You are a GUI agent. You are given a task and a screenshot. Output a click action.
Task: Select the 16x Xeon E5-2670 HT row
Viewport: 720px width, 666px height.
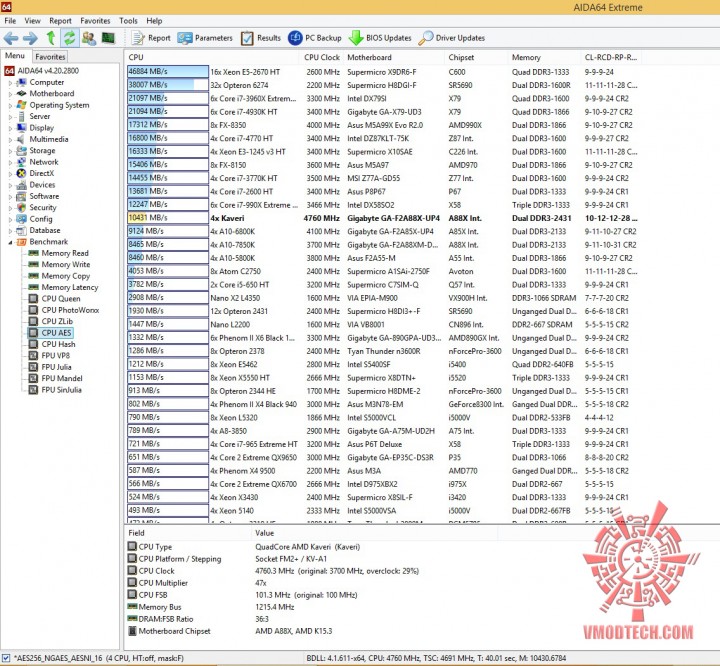383,72
